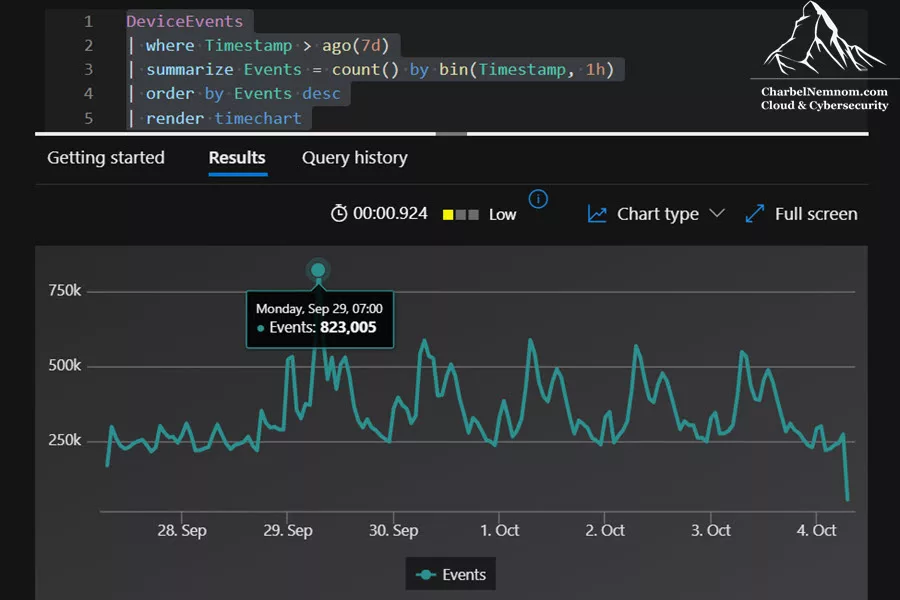Click the highlighted peak data point marker
The width and height of the screenshot is (900, 600).
click(x=318, y=270)
